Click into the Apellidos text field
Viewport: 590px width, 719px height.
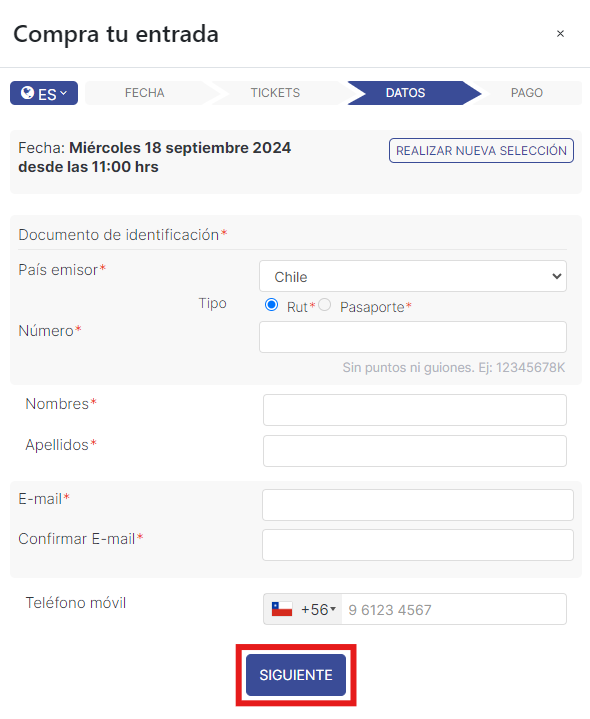pos(415,451)
